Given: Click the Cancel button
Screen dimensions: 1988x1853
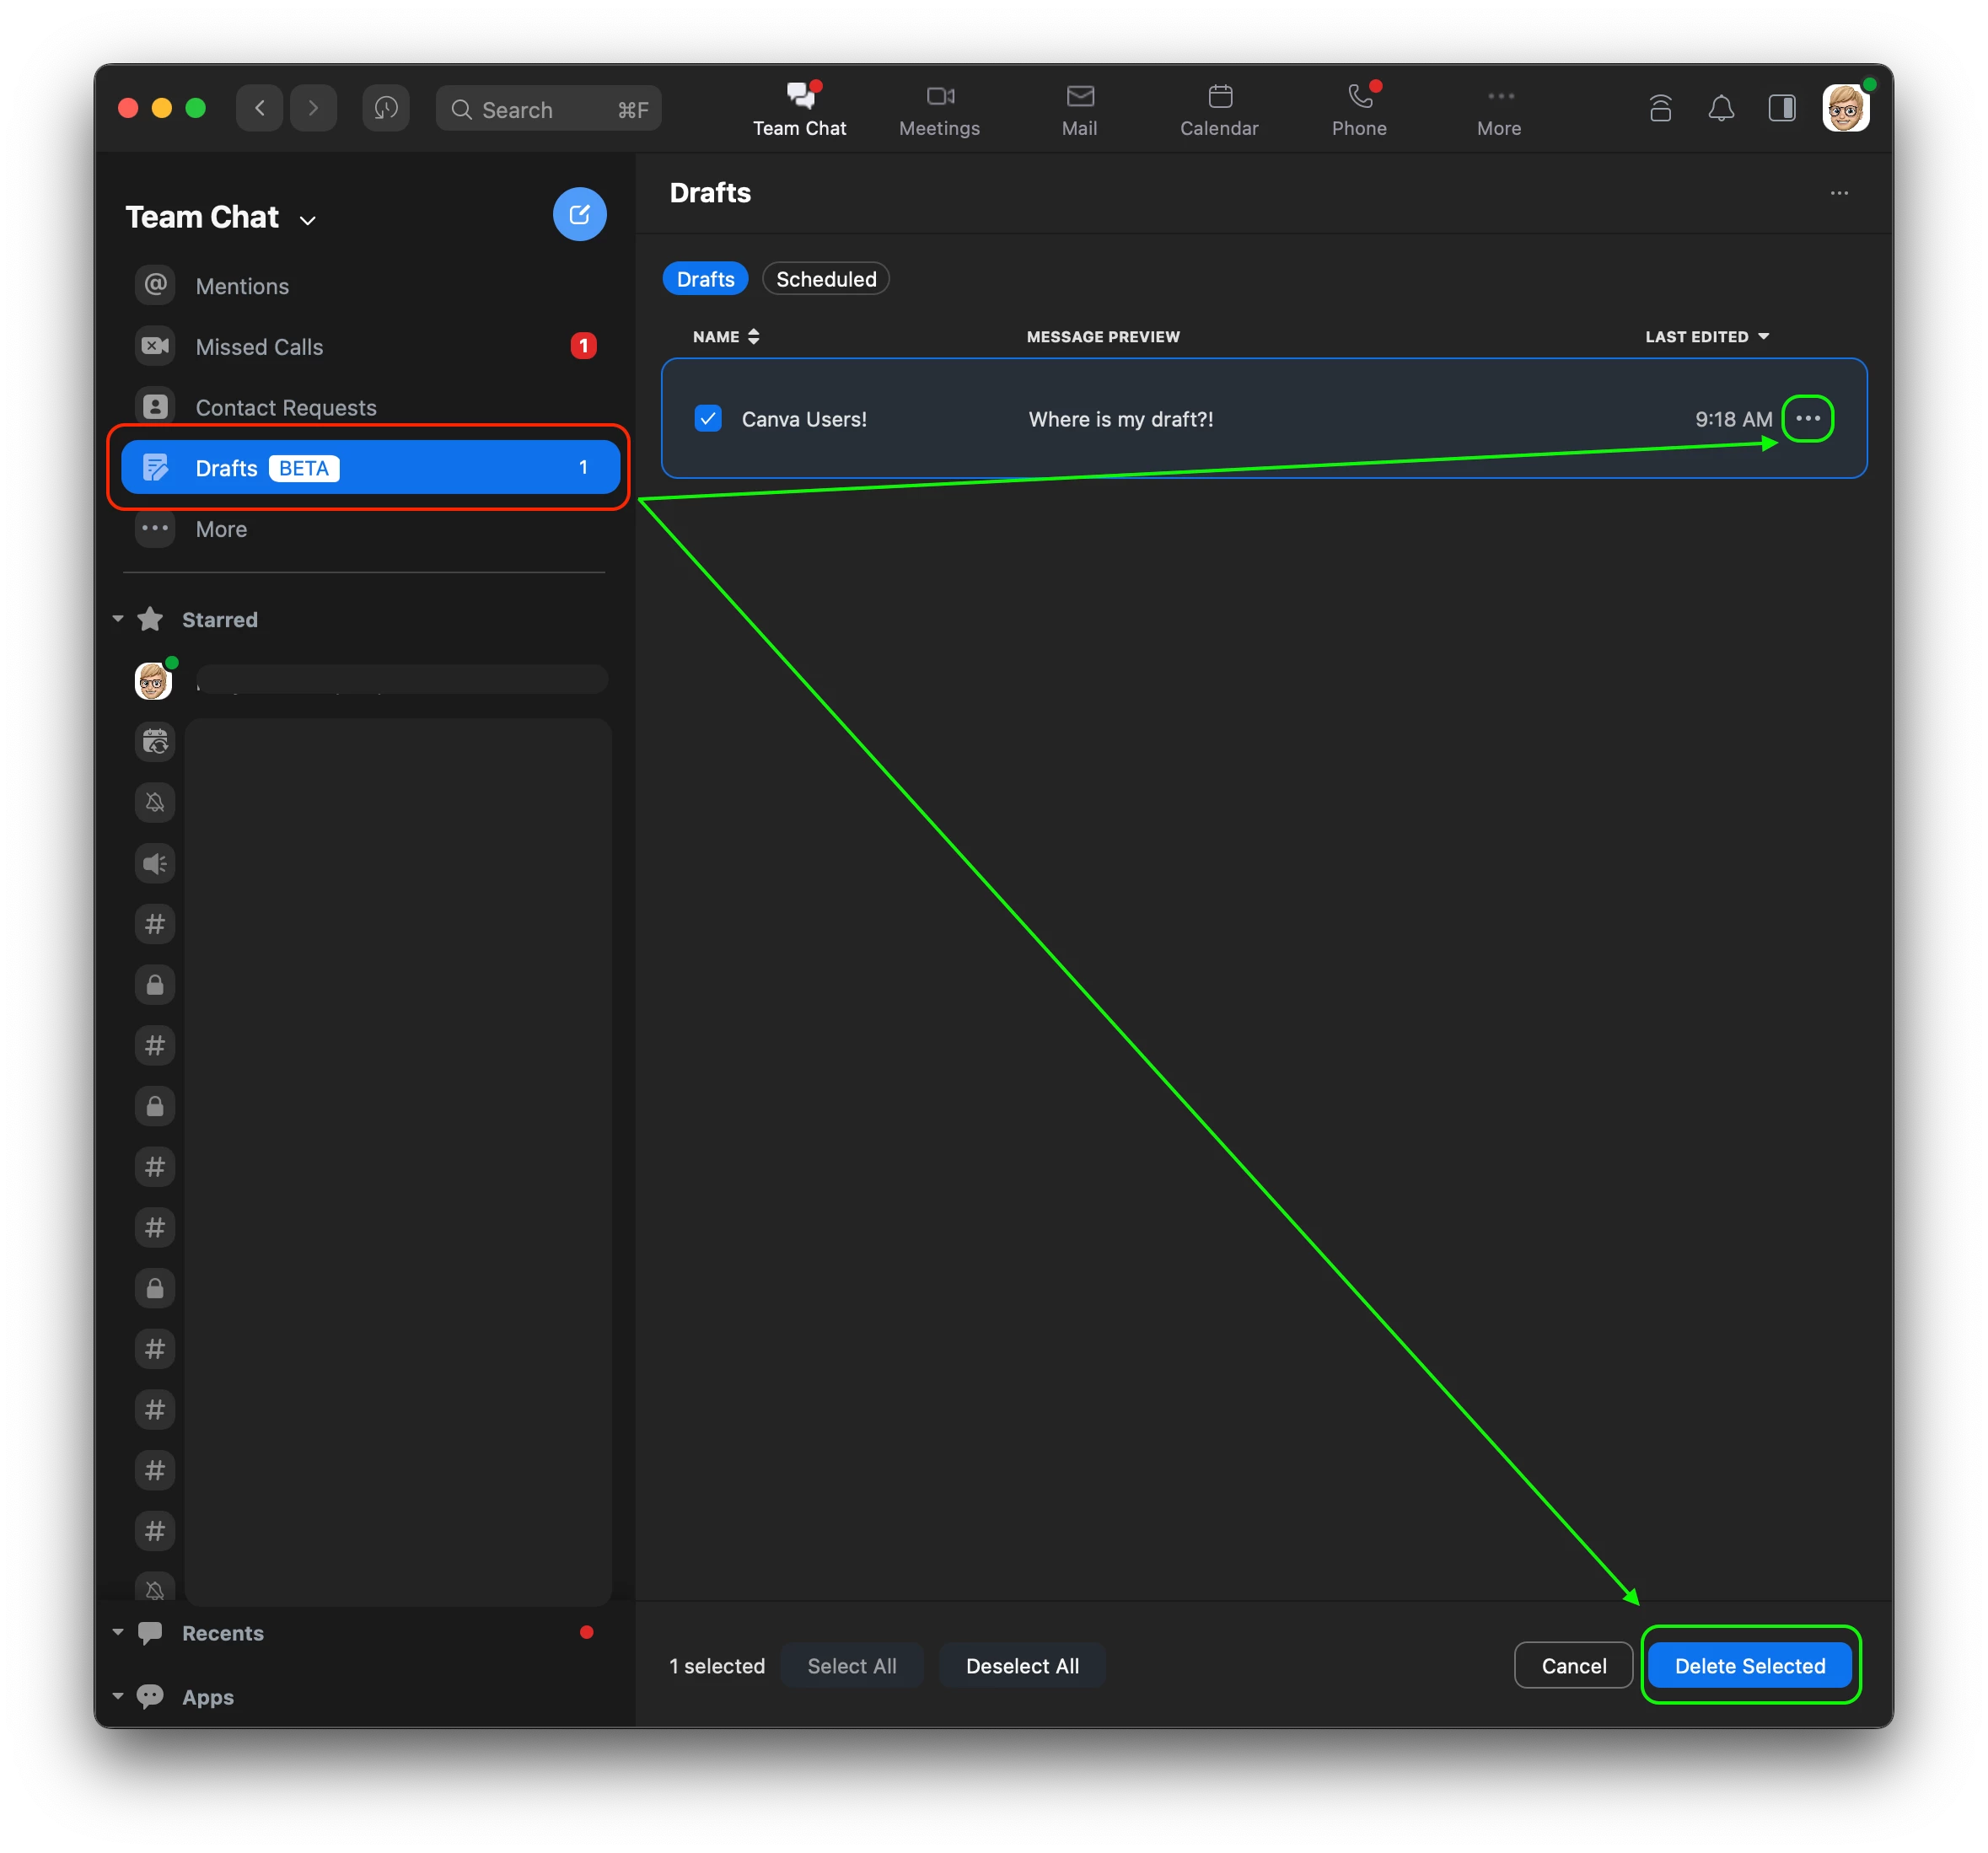Looking at the screenshot, I should pyautogui.click(x=1573, y=1665).
